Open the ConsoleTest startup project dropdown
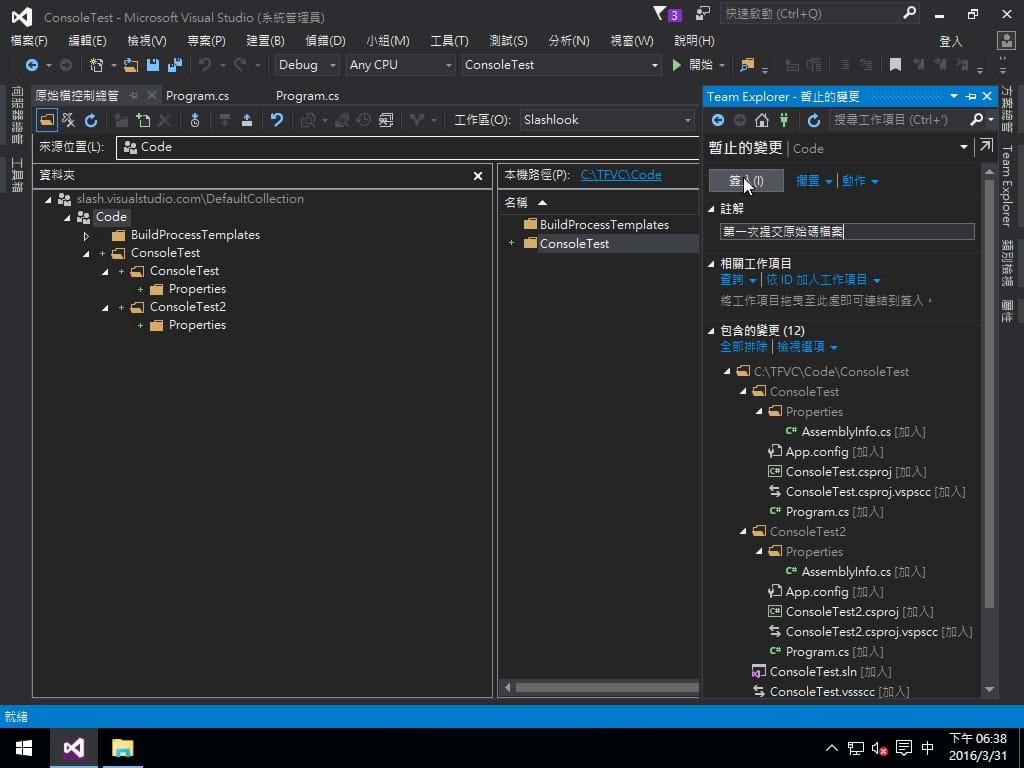The image size is (1024, 768). (654, 65)
